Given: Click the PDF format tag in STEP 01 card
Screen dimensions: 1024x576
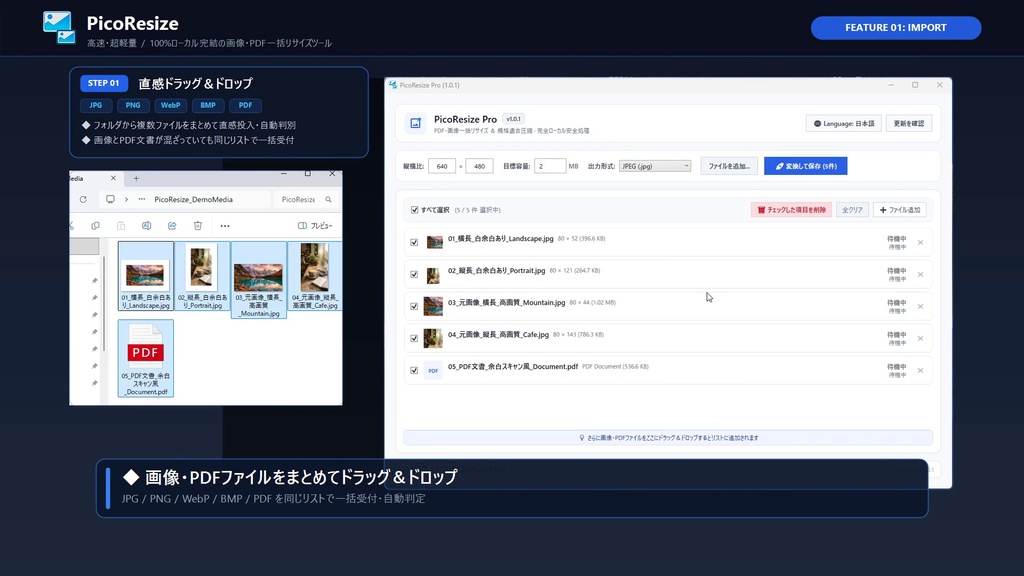Looking at the screenshot, I should point(246,105).
